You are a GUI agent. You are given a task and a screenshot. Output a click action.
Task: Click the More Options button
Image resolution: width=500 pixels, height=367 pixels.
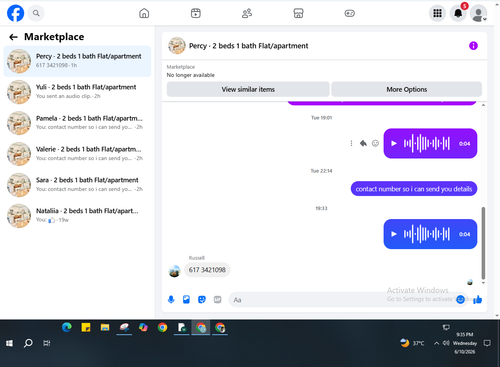click(x=407, y=89)
